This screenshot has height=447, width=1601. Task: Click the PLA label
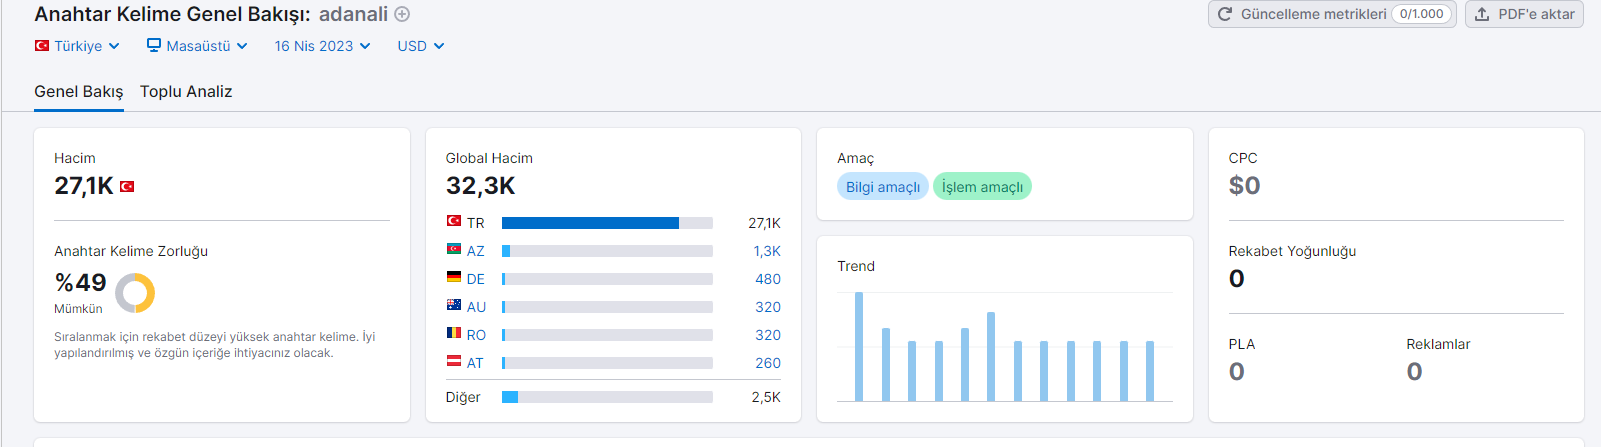[1242, 344]
